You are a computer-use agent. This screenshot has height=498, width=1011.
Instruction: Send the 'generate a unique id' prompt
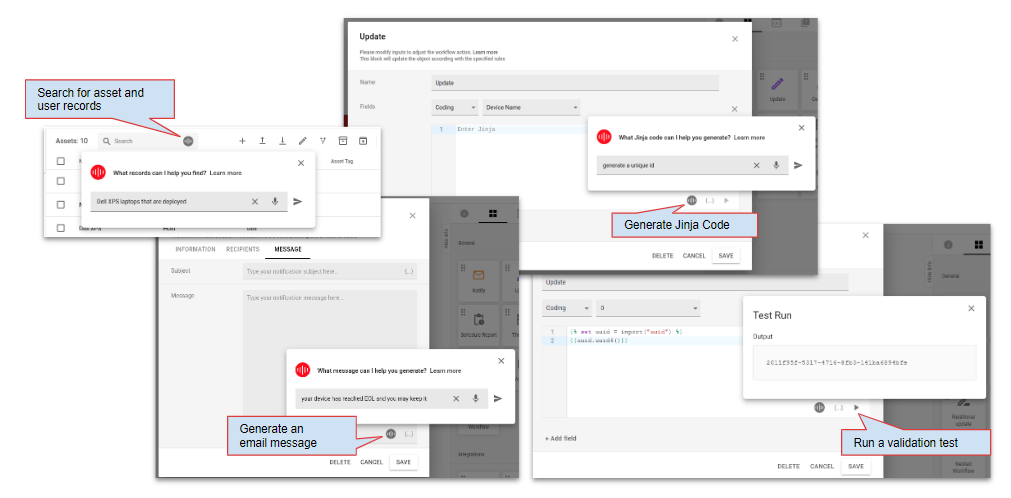tap(798, 165)
